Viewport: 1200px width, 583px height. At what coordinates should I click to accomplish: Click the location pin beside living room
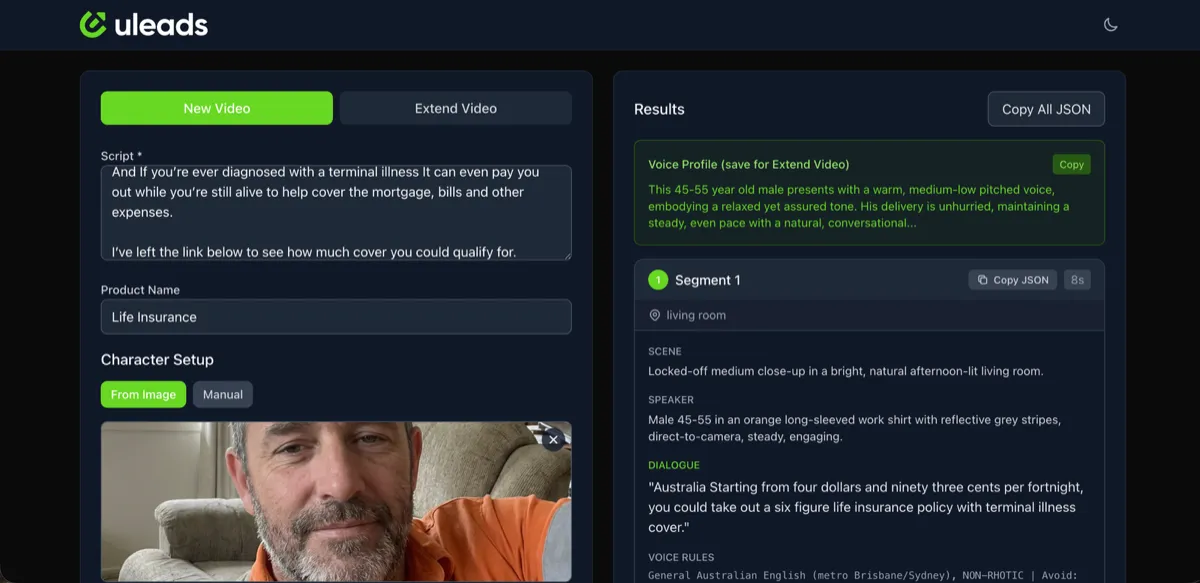pos(654,314)
